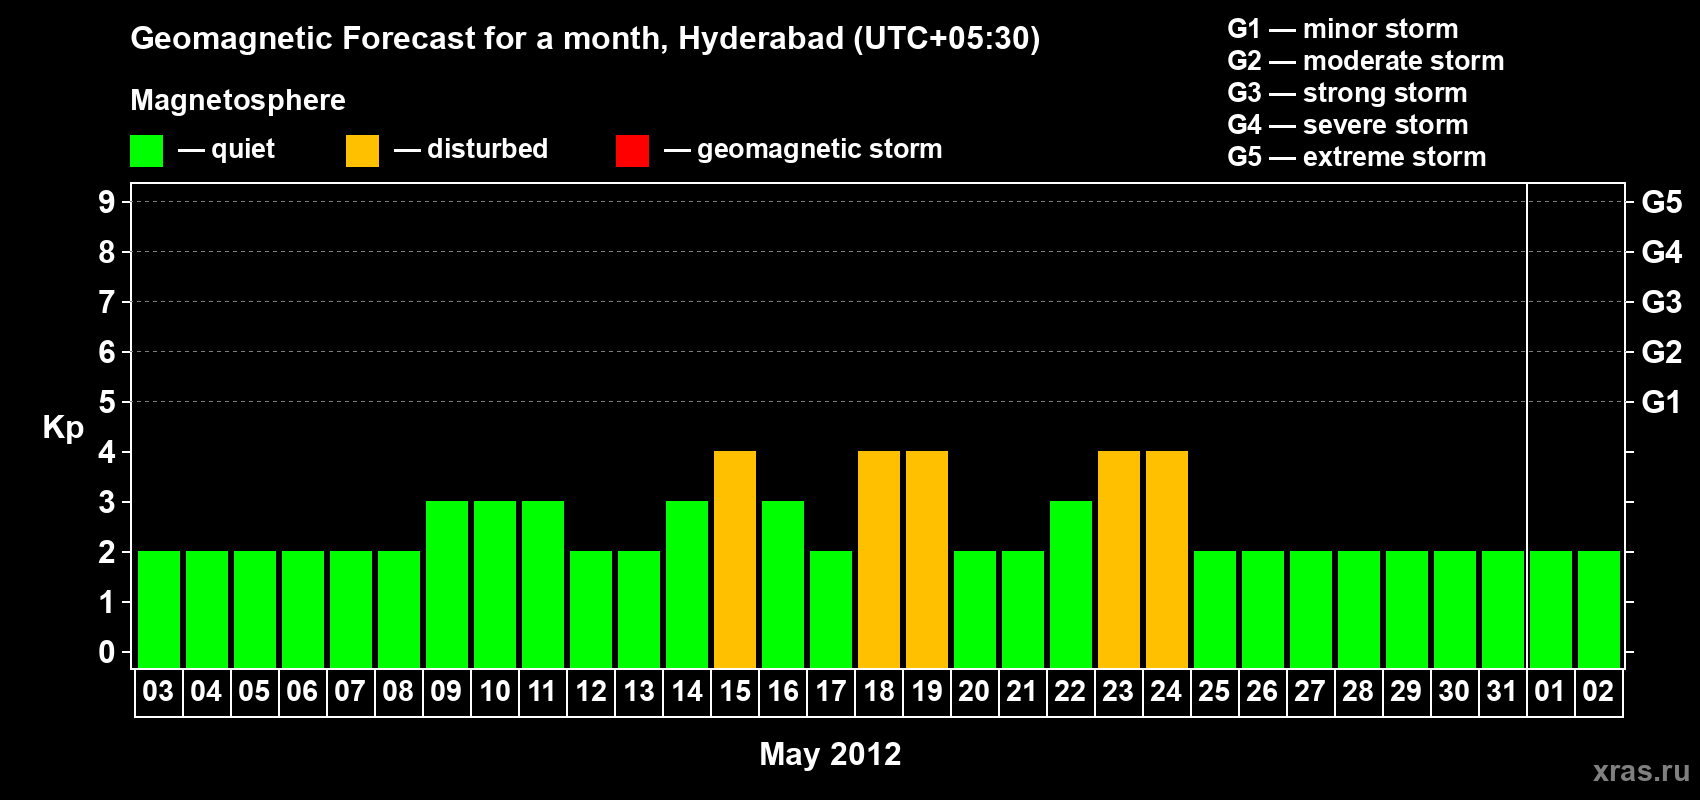This screenshot has height=800, width=1700.
Task: Click the green quiet legend swatch
Action: [x=146, y=151]
